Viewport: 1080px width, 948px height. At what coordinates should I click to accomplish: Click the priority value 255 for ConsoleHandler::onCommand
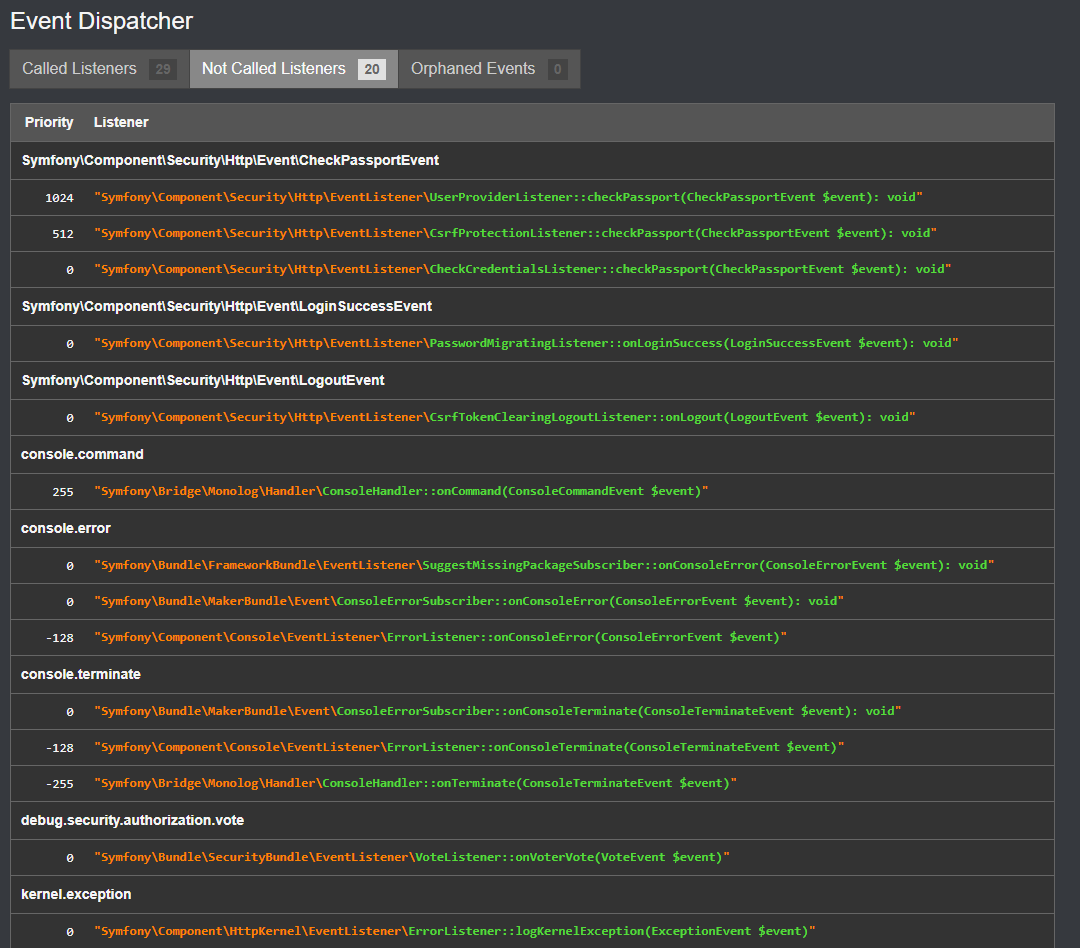tap(63, 492)
